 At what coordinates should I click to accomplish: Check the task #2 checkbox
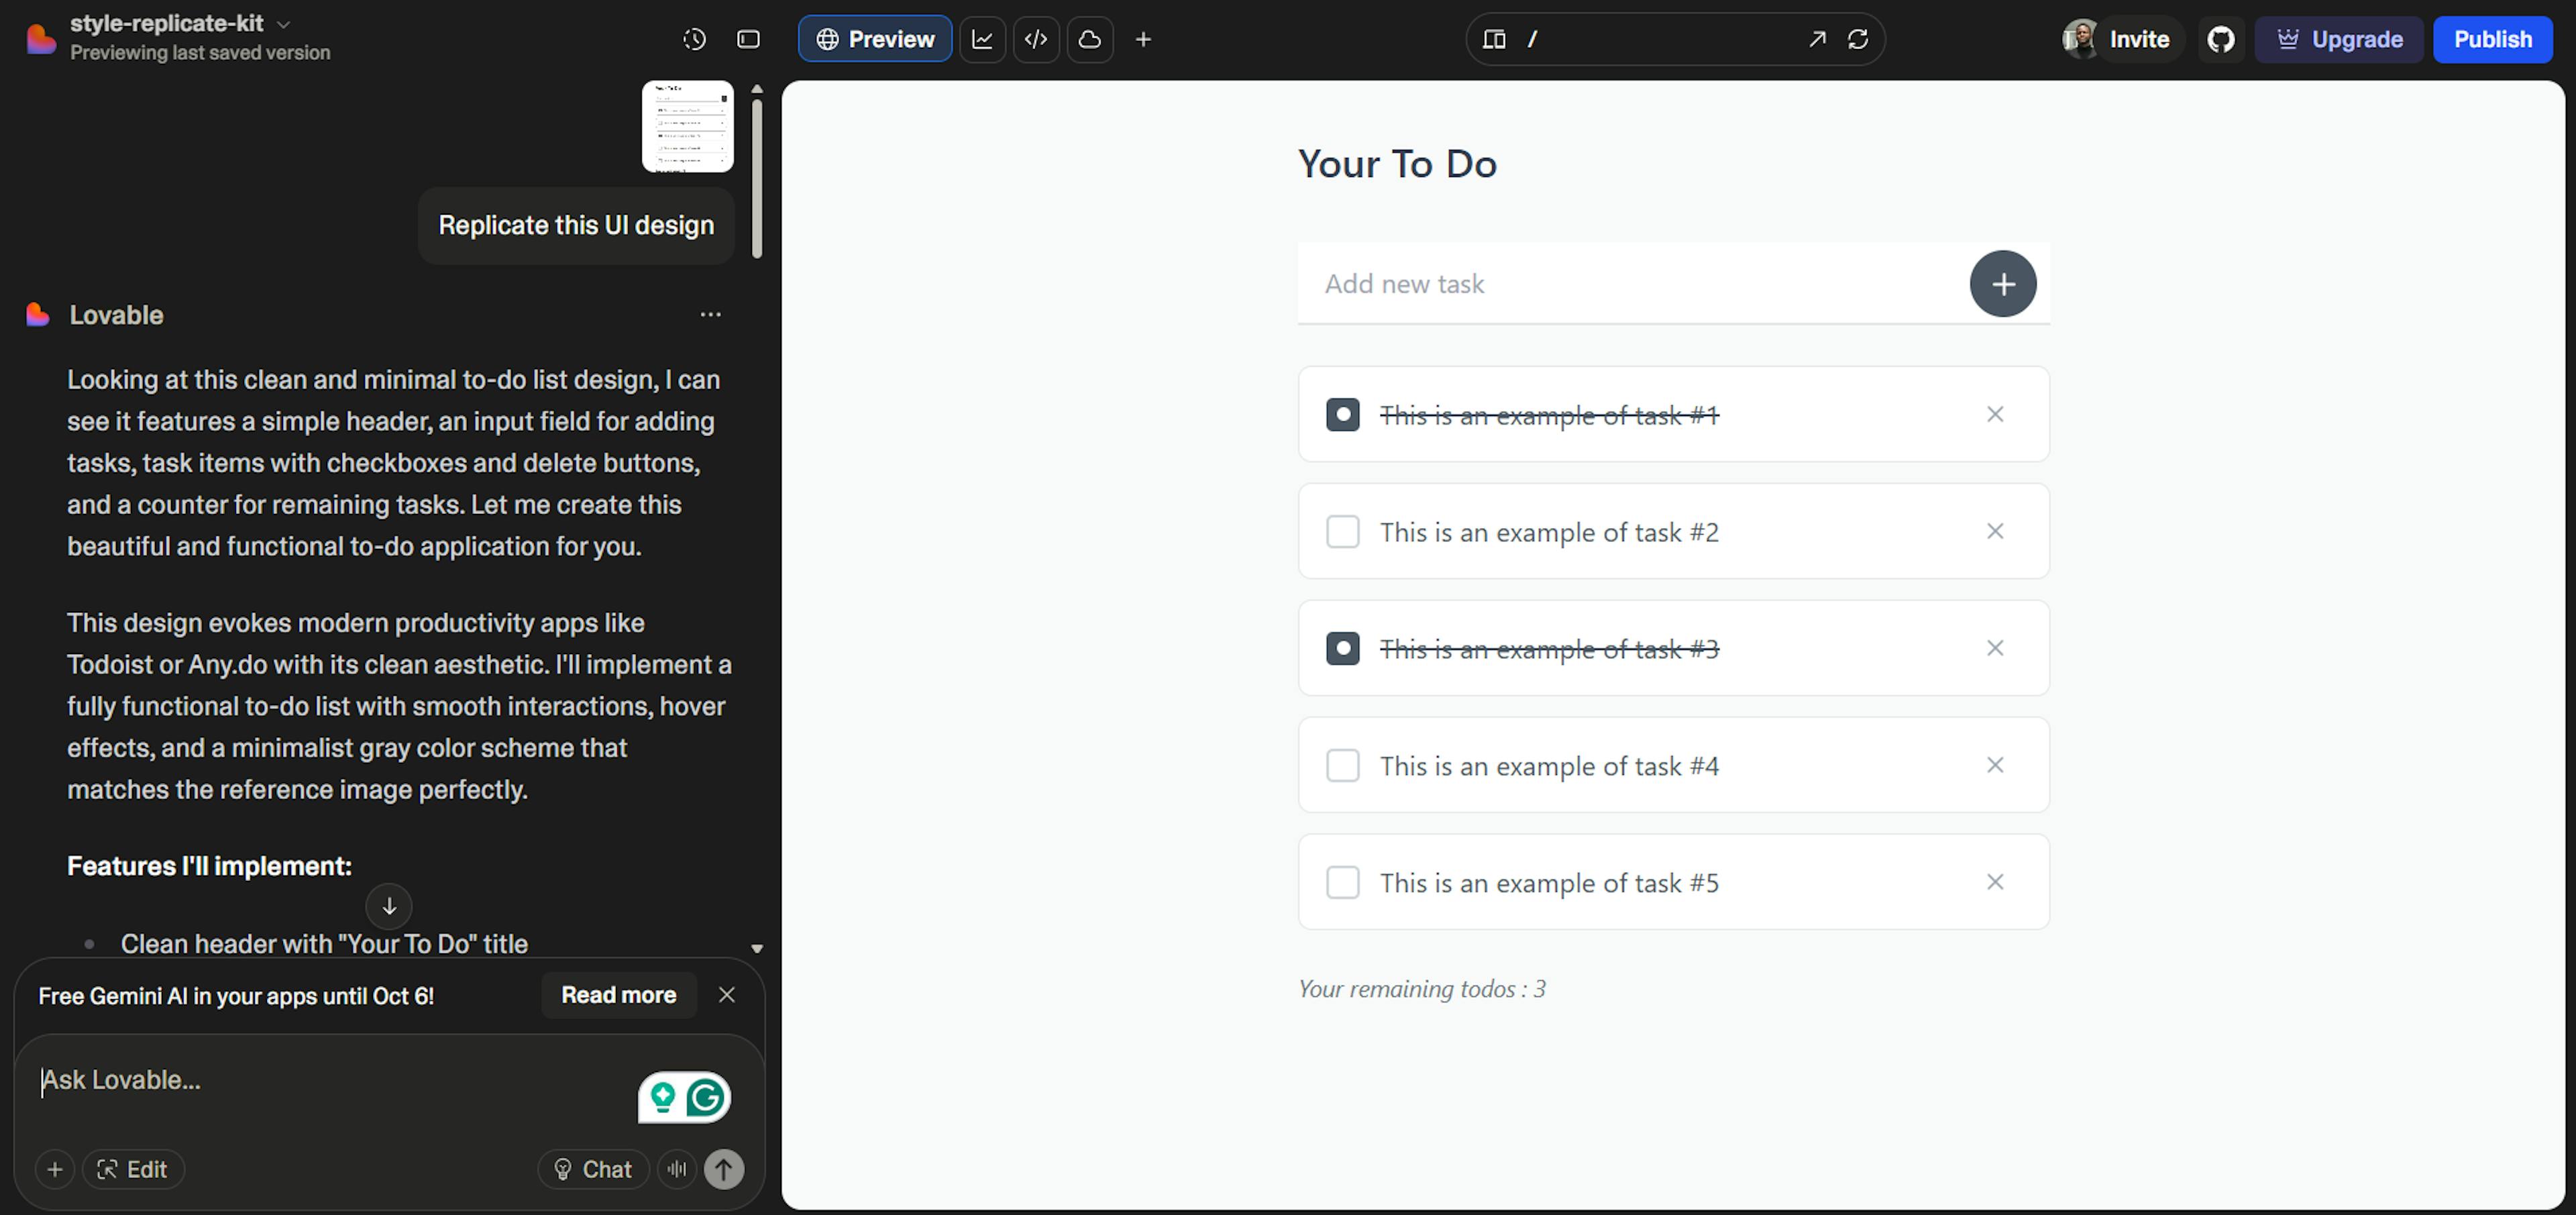(x=1342, y=531)
